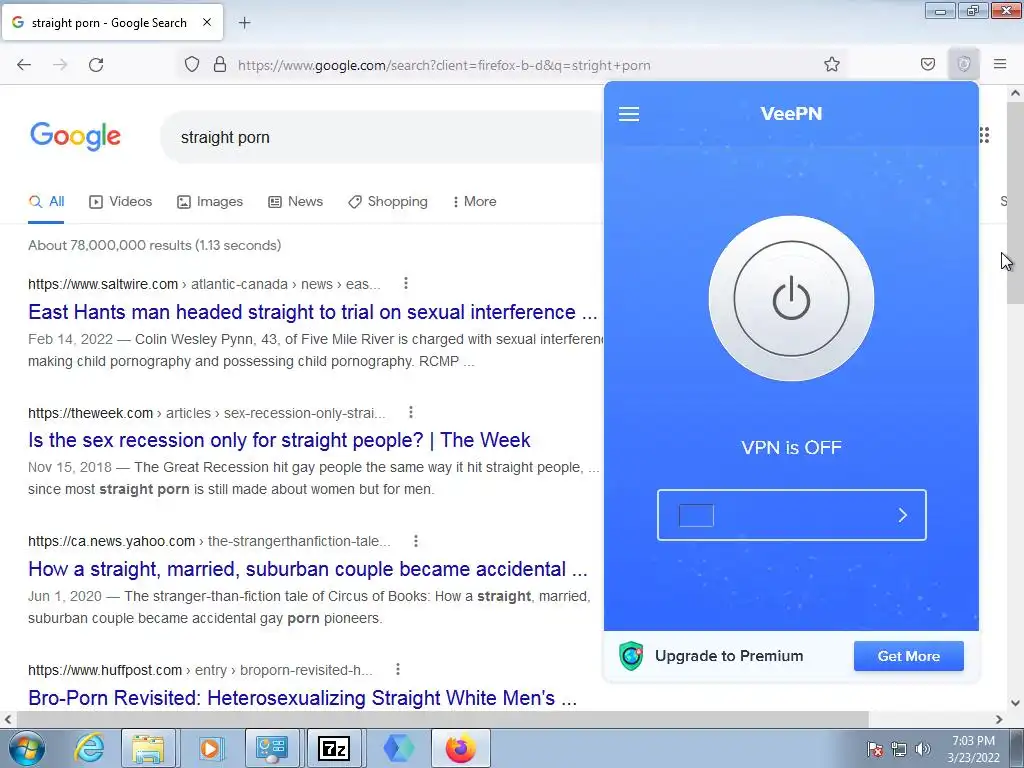The width and height of the screenshot is (1024, 768).
Task: Open The Week sex recession article link
Action: coord(279,440)
